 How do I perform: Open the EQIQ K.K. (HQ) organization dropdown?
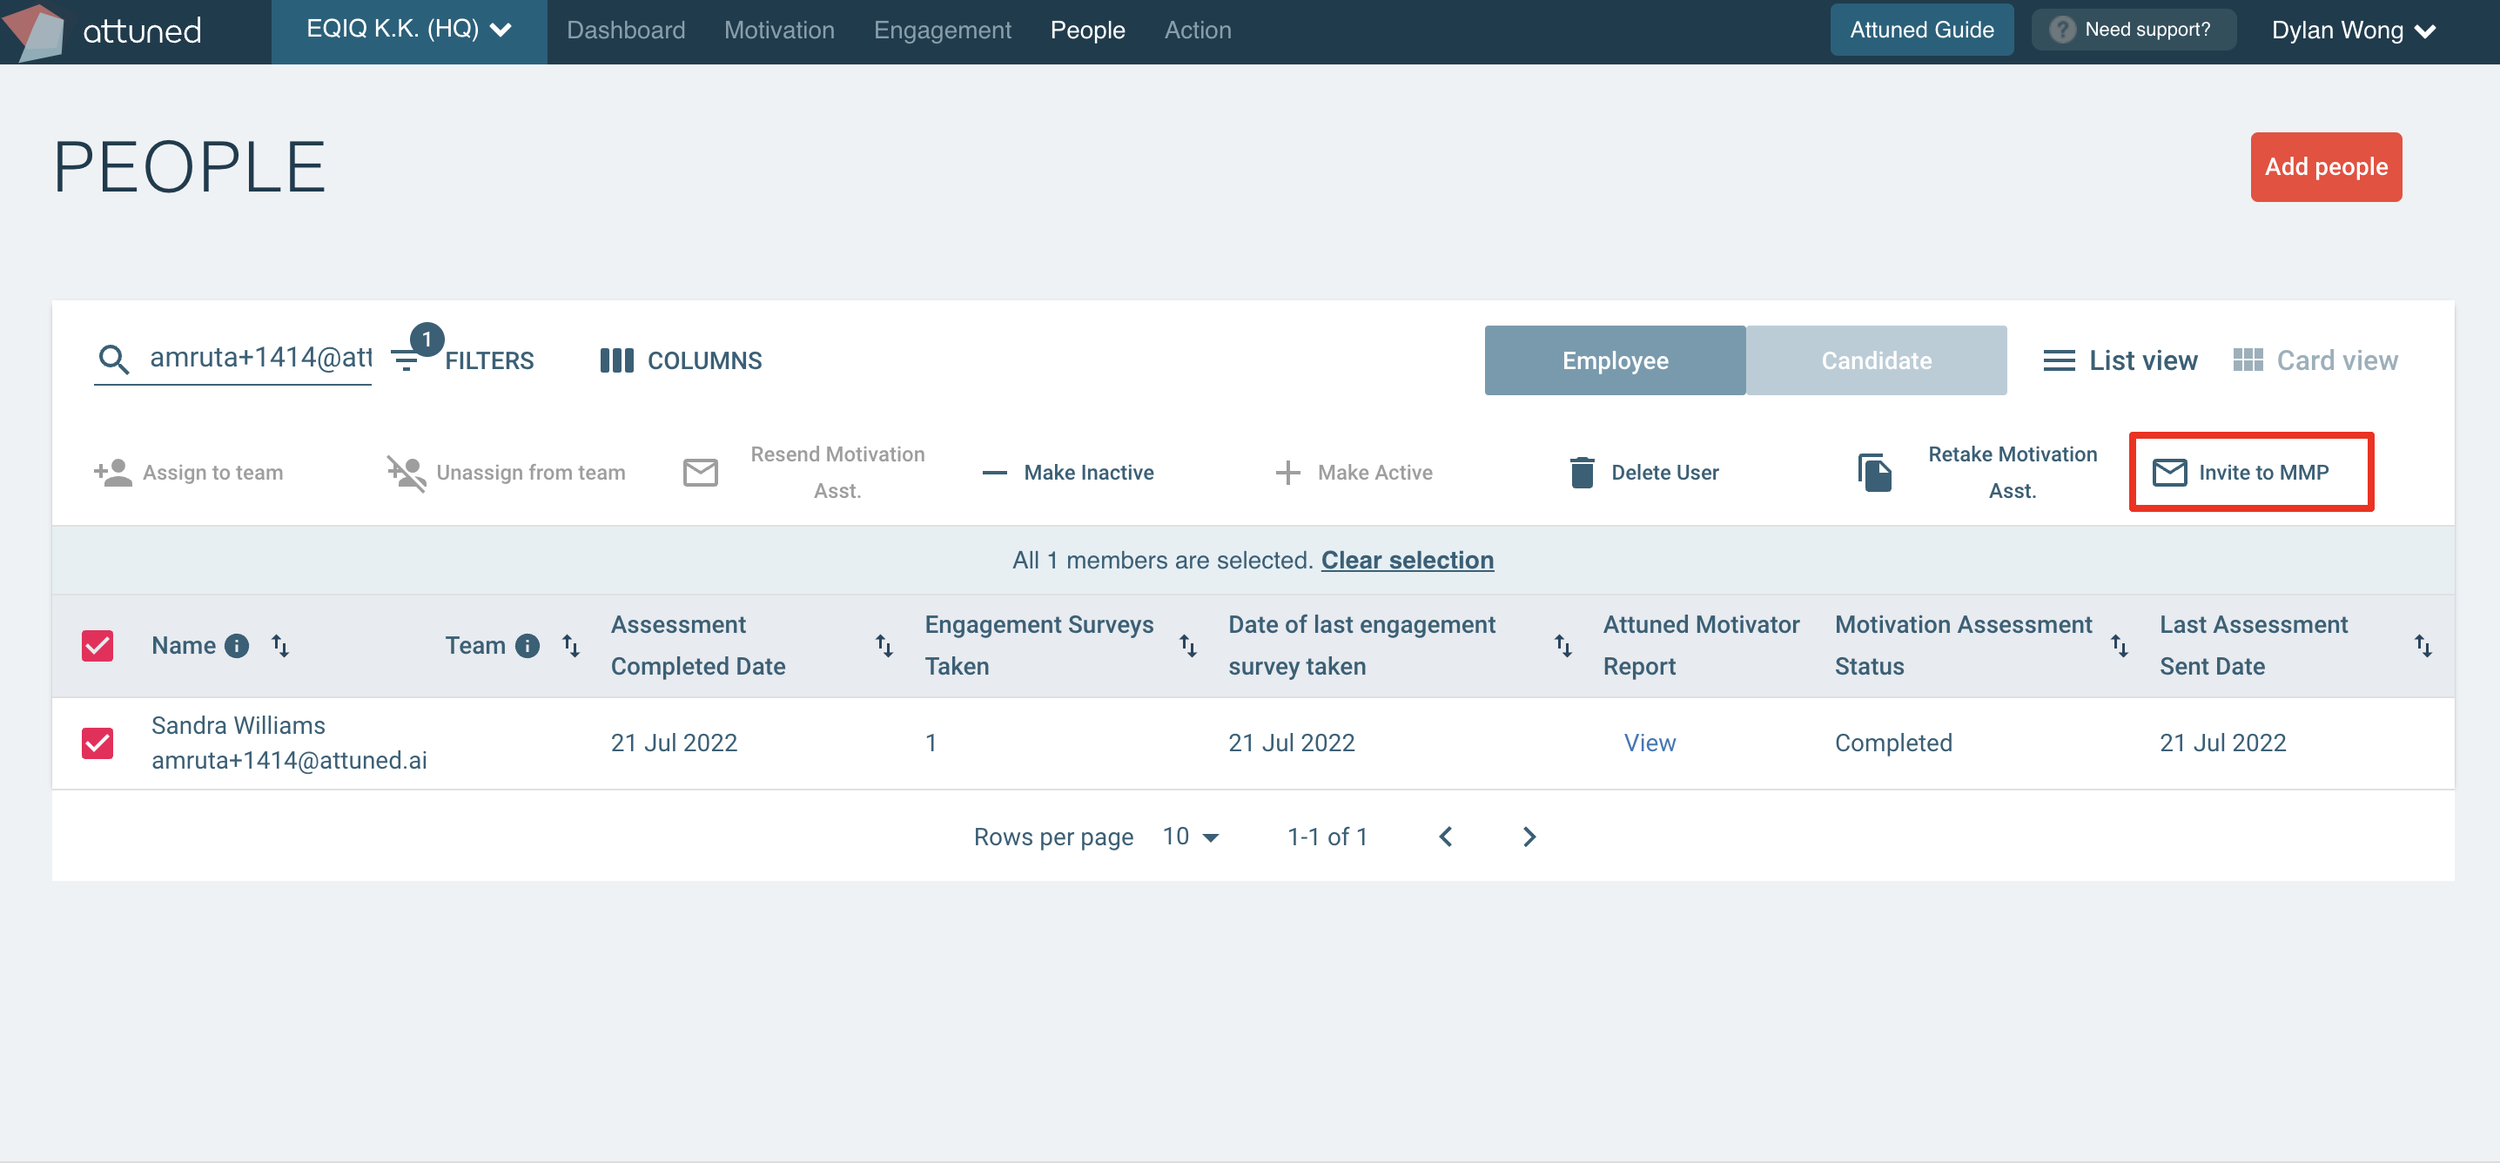point(407,30)
